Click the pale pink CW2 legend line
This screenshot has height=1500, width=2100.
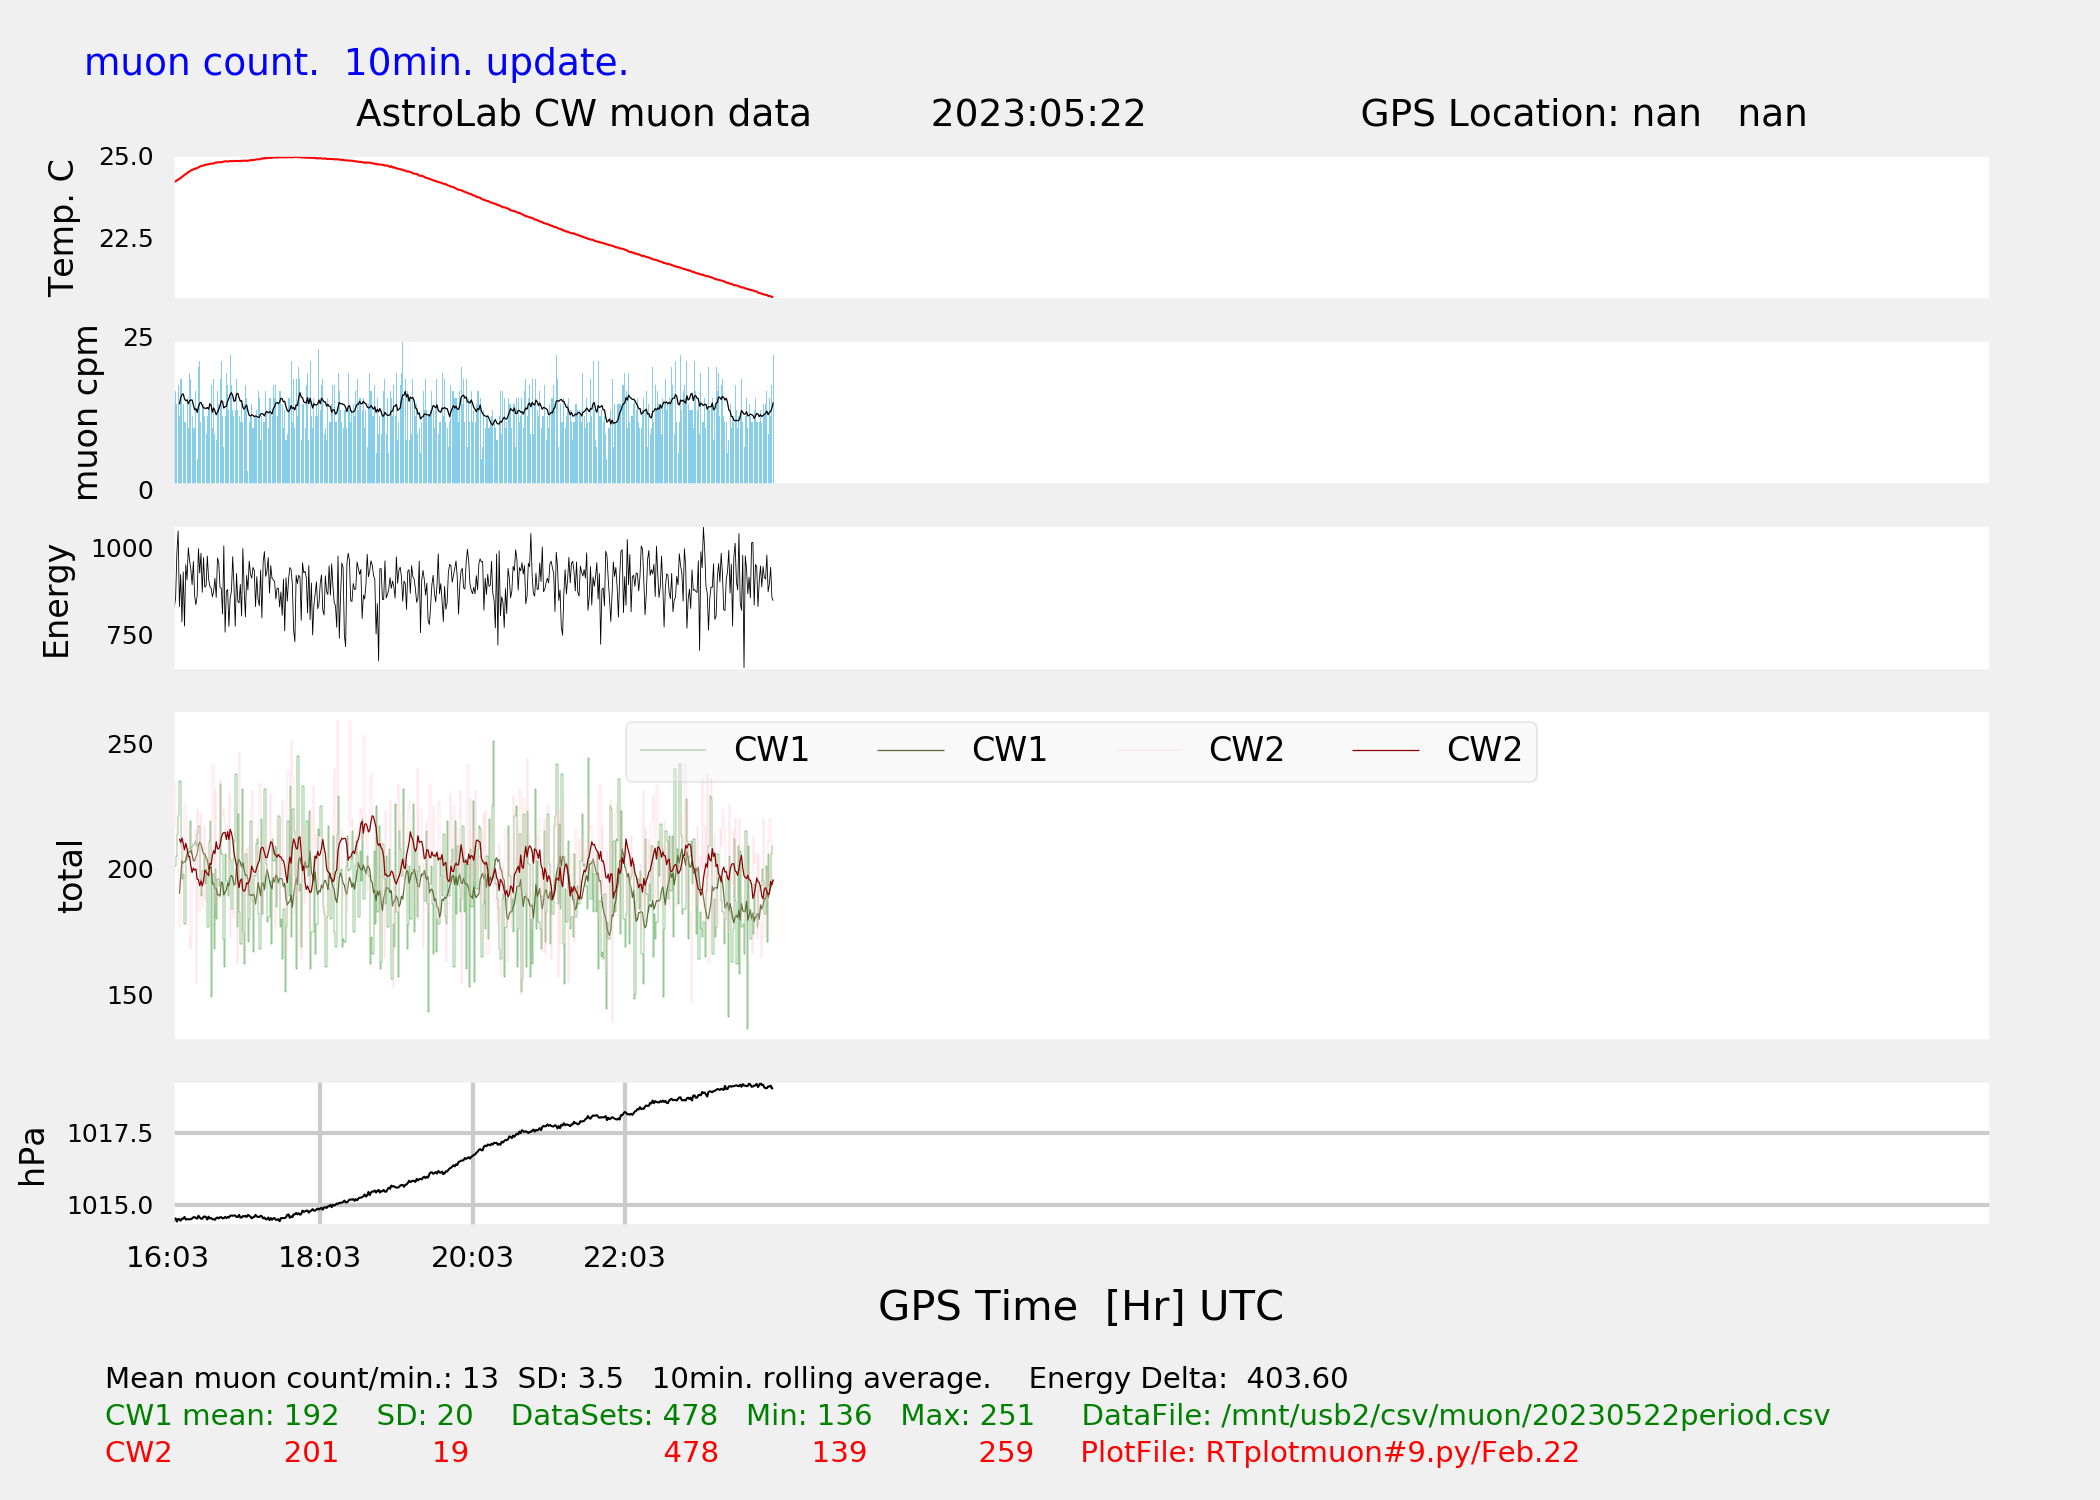(1148, 750)
